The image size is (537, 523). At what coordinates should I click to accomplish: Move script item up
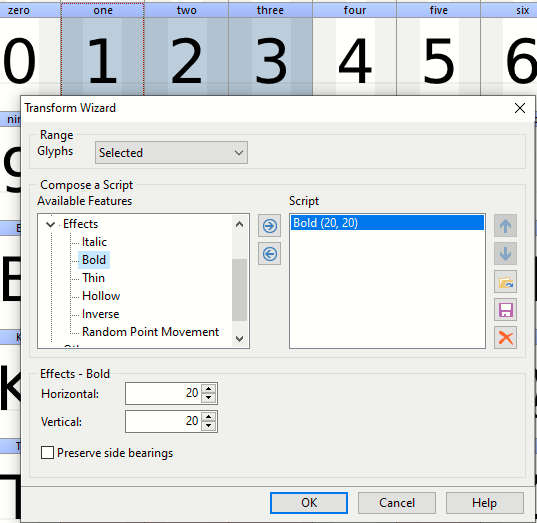tap(505, 226)
